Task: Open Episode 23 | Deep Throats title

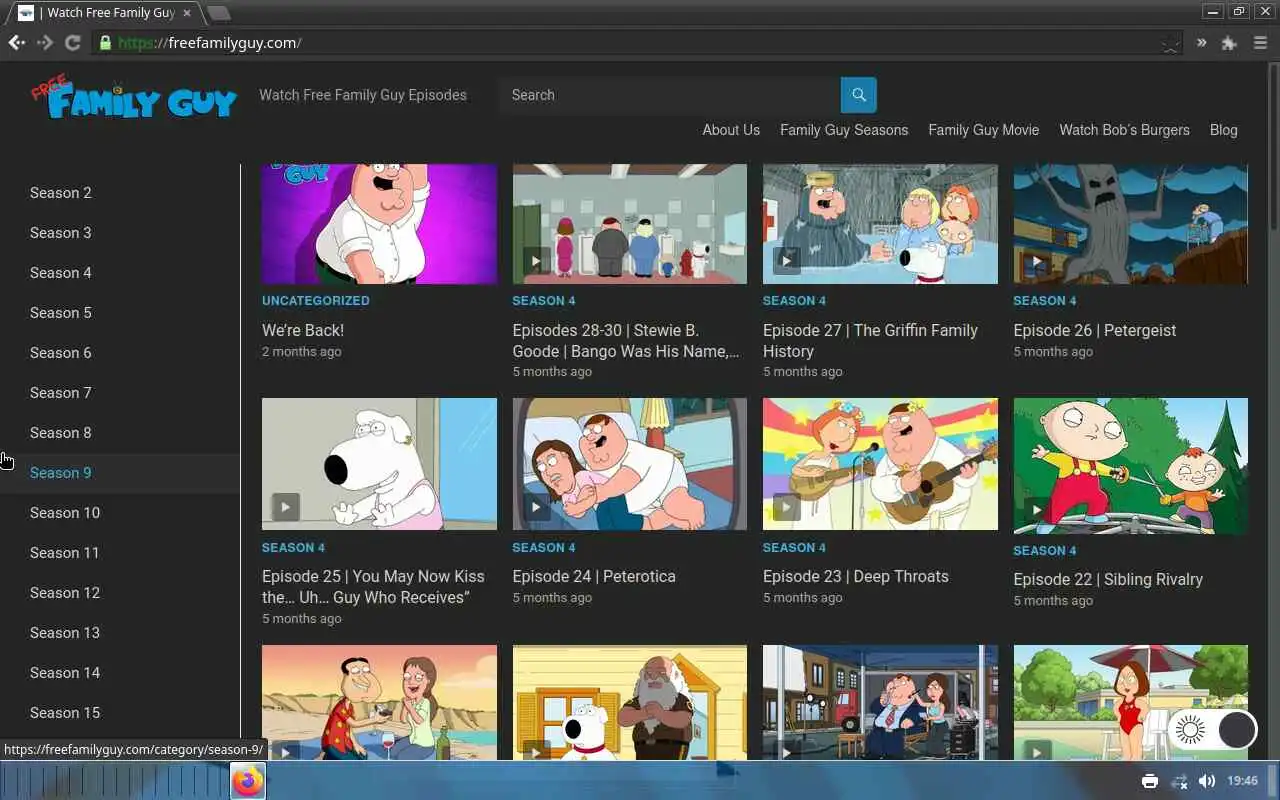Action: click(856, 576)
